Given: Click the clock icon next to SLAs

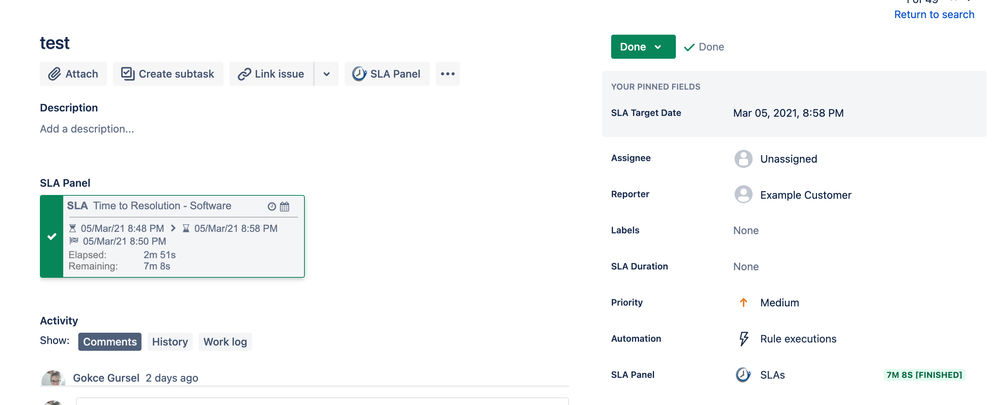Looking at the screenshot, I should coord(743,374).
